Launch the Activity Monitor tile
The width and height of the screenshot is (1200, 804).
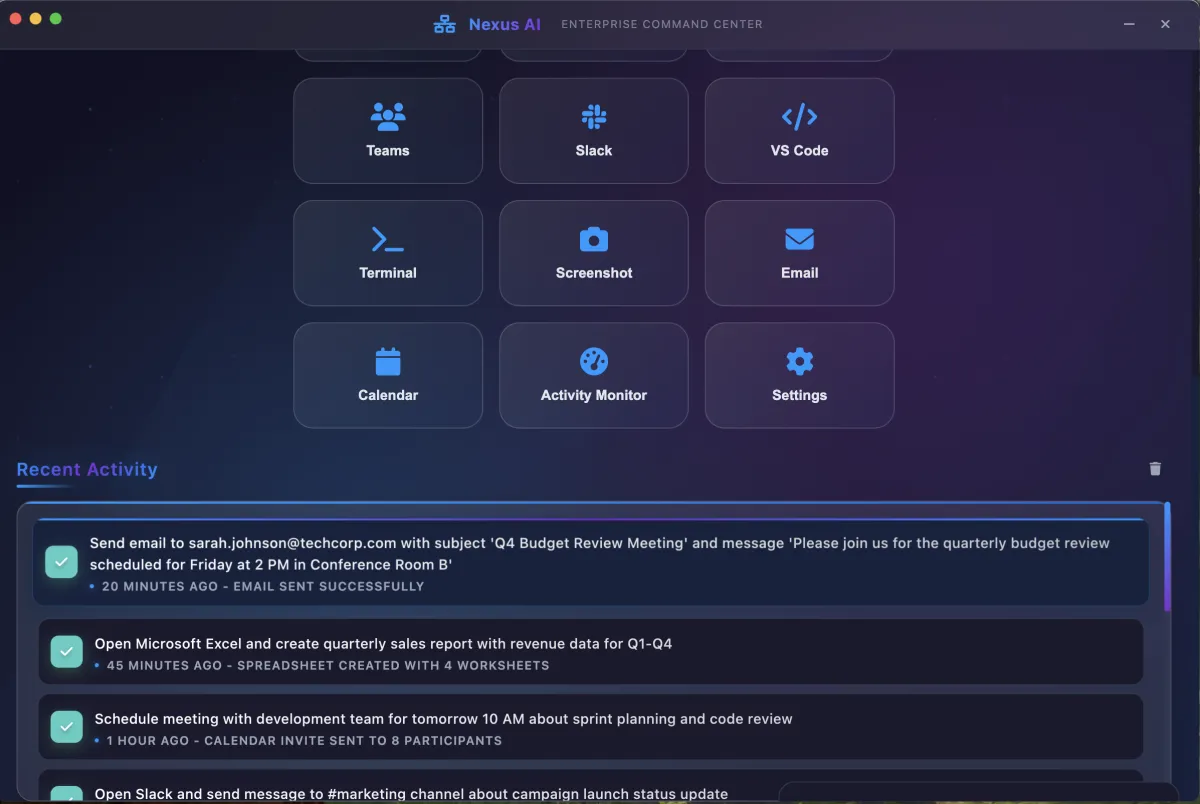point(594,375)
